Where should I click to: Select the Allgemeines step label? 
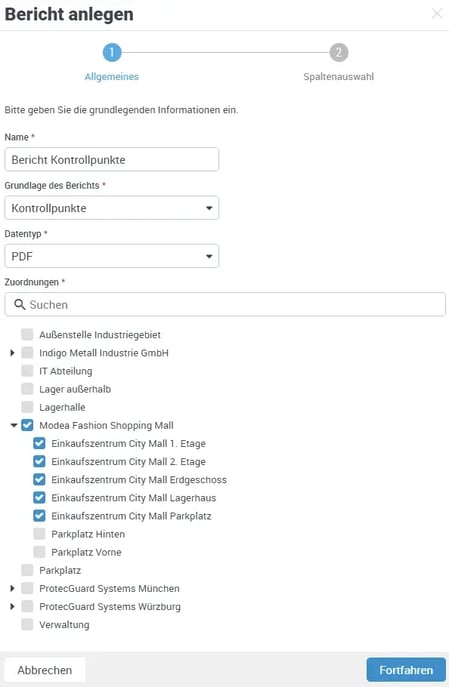click(112, 77)
